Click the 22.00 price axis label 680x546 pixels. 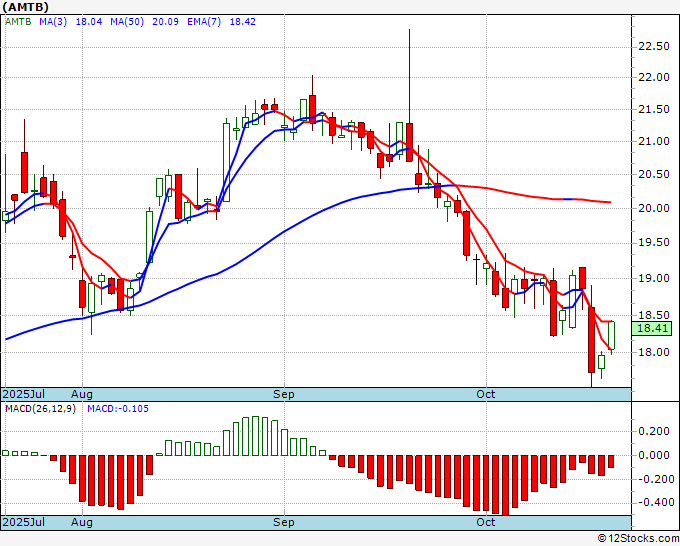[654, 78]
